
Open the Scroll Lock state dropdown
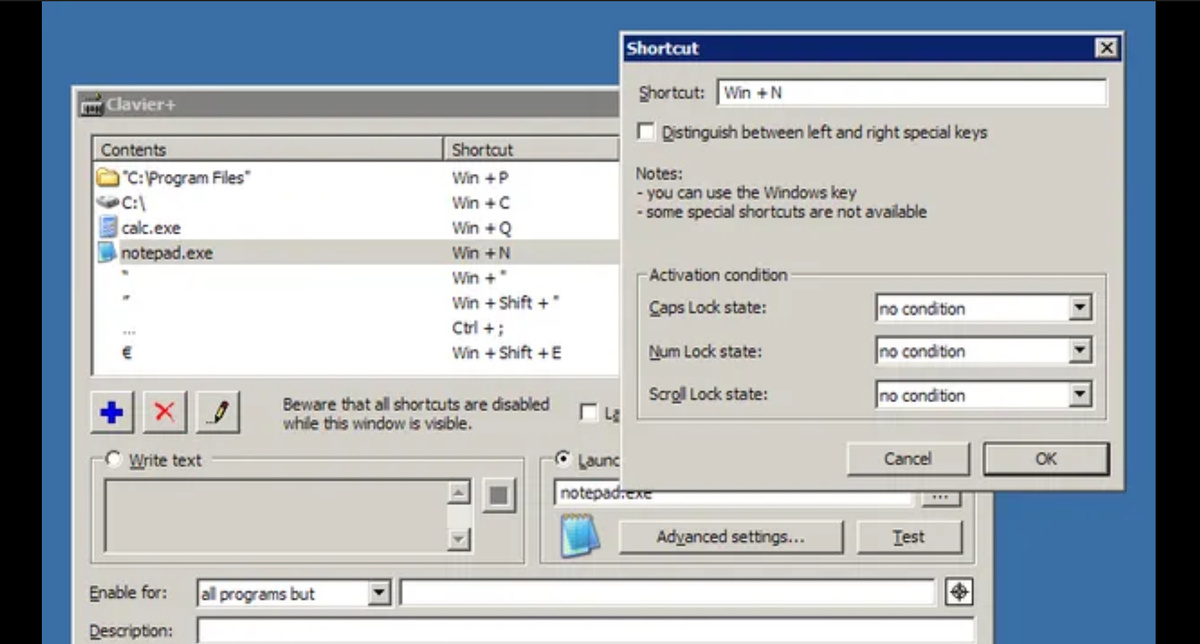pyautogui.click(x=1081, y=394)
